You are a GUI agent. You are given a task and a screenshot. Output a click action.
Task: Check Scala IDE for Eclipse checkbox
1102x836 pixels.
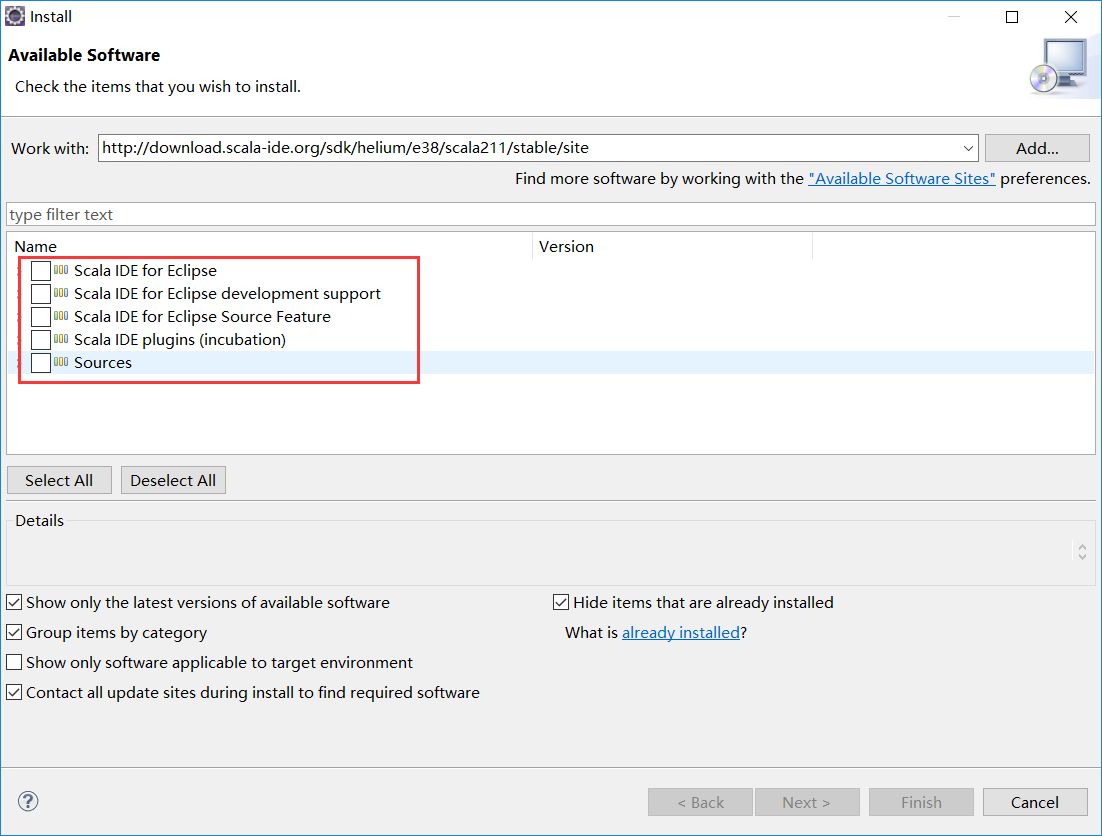(41, 270)
